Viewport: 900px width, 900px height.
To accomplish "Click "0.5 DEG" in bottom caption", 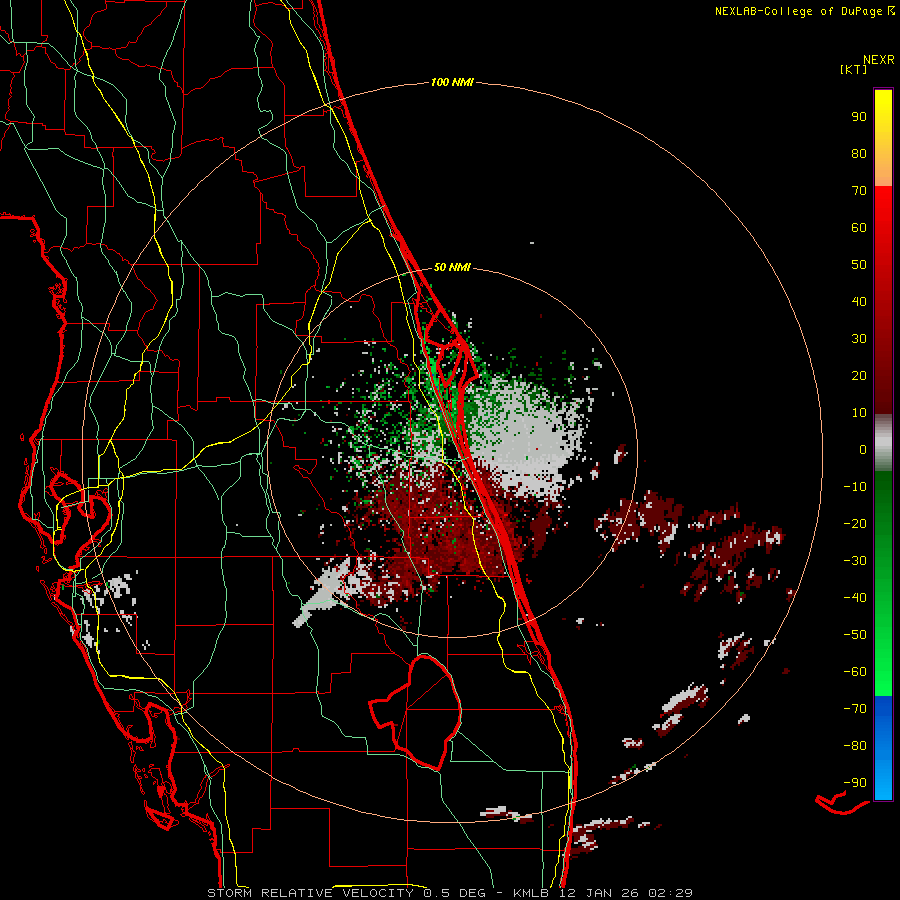I will [454, 893].
